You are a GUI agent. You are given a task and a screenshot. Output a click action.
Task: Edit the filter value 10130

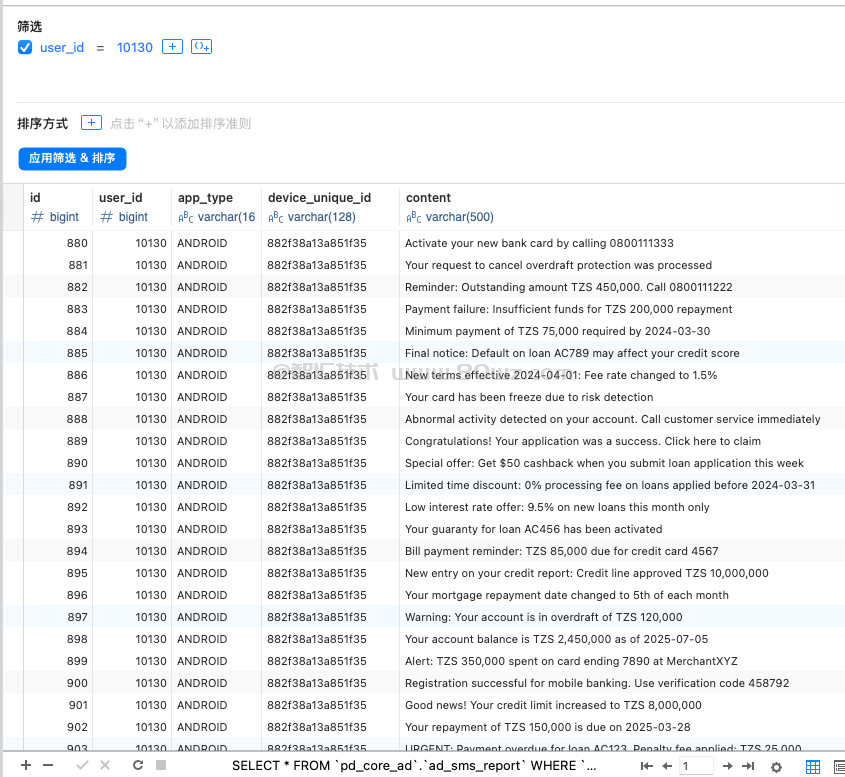click(135, 47)
